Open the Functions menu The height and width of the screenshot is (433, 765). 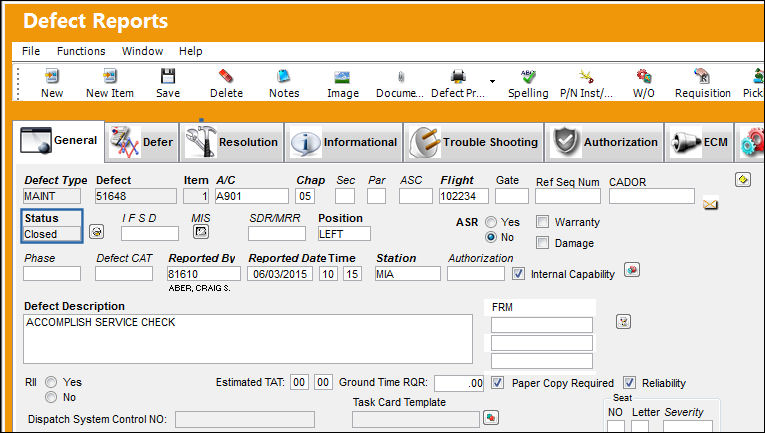[x=81, y=51]
